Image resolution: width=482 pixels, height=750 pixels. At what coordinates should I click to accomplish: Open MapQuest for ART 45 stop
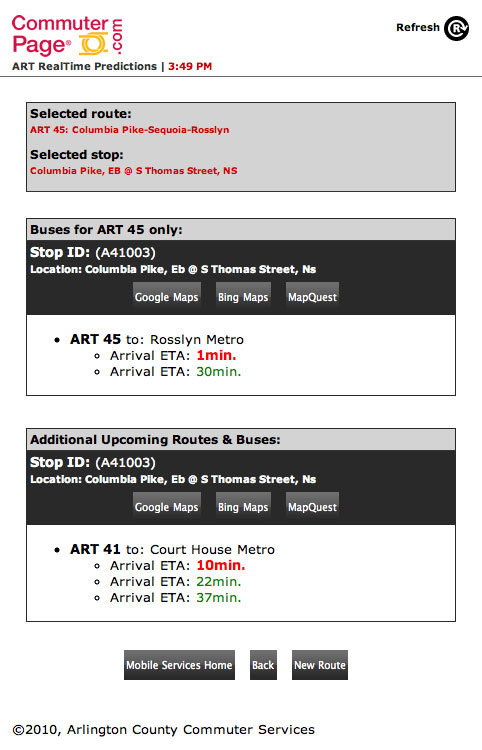(312, 297)
